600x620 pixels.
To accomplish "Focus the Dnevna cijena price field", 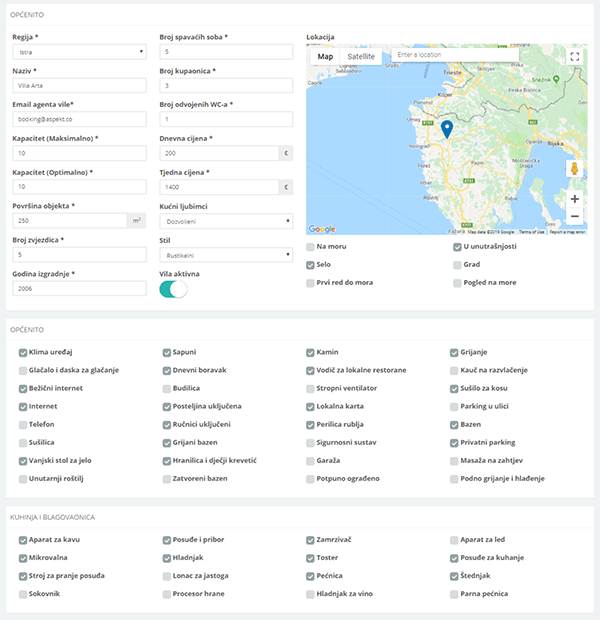I will [220, 153].
